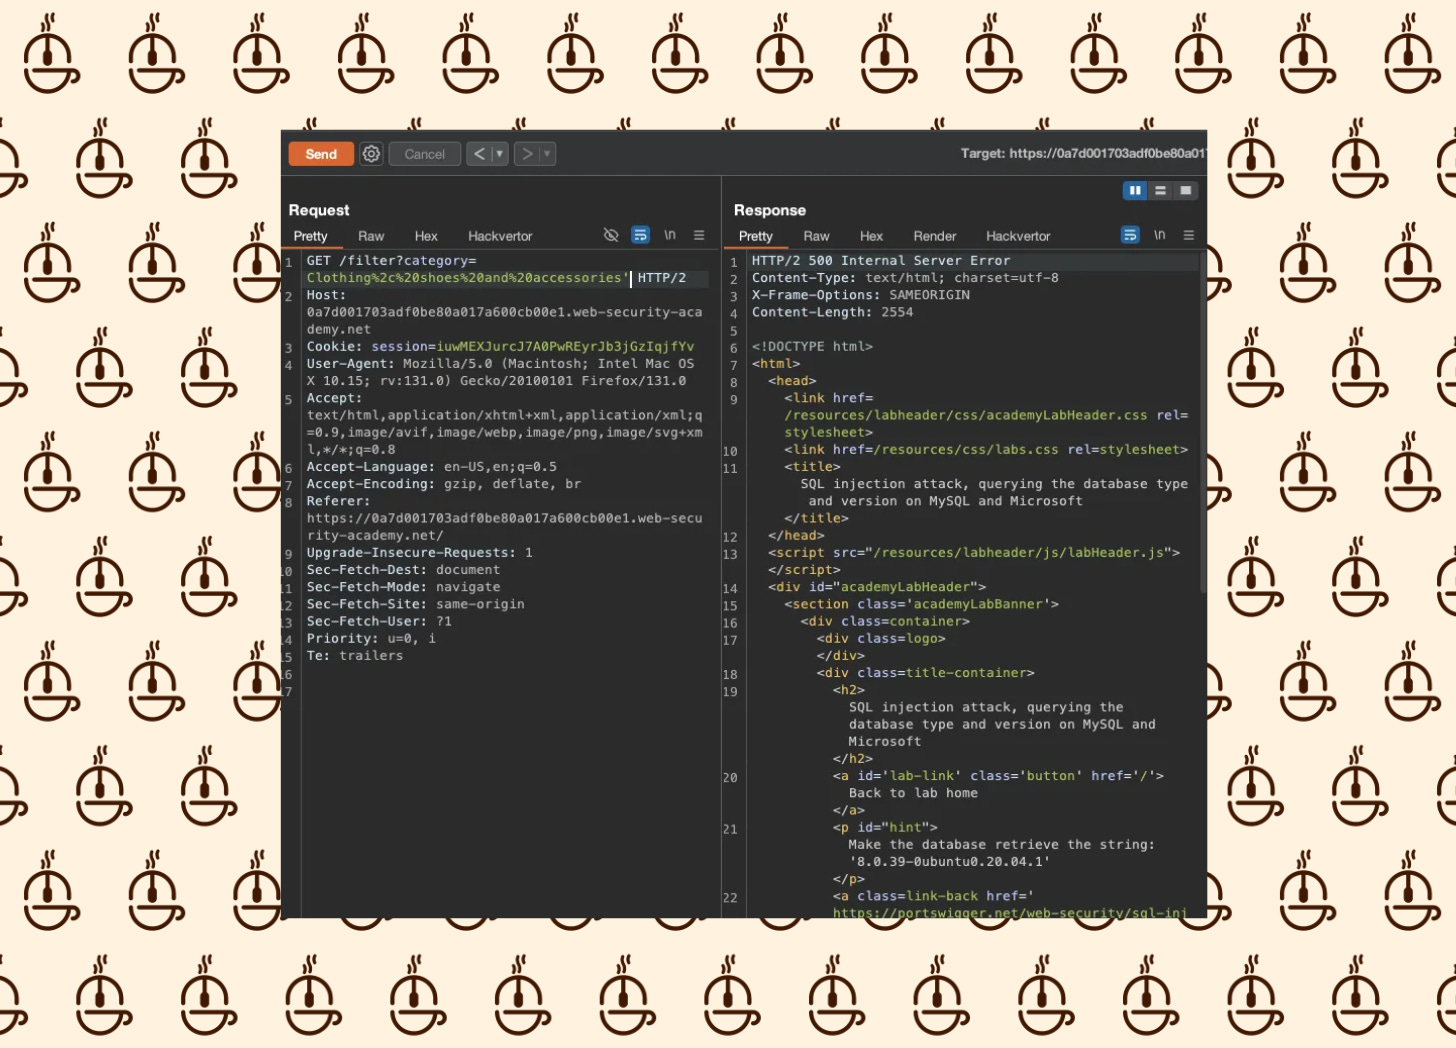
Task: Click the 'Sec-Fetch-User: ?1' line
Action: click(x=379, y=621)
